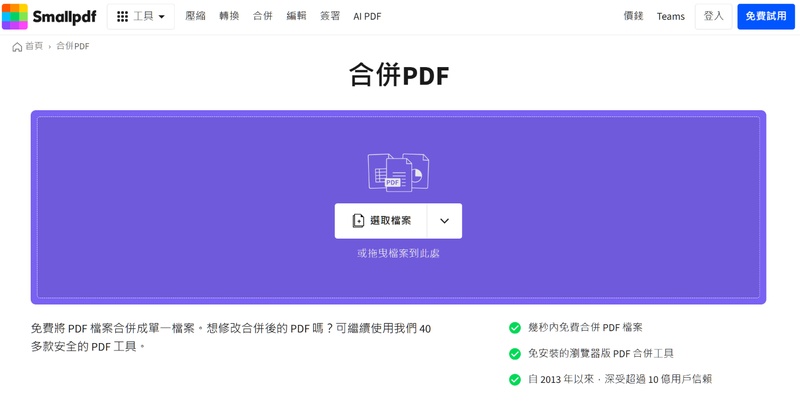Click green check beside 免安裝的瀏覽器版 PDF 合併工具
Screen dimensions: 800x413
point(515,353)
